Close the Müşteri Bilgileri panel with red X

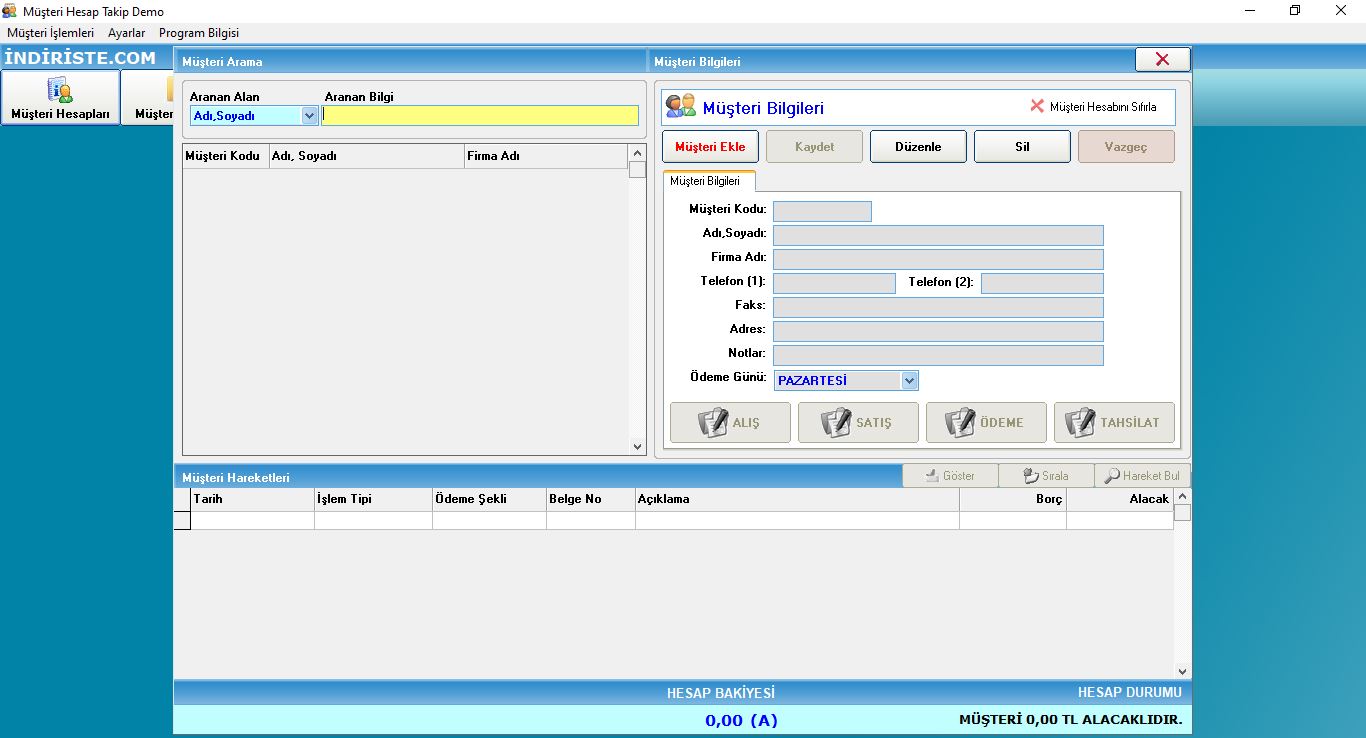pos(1162,59)
